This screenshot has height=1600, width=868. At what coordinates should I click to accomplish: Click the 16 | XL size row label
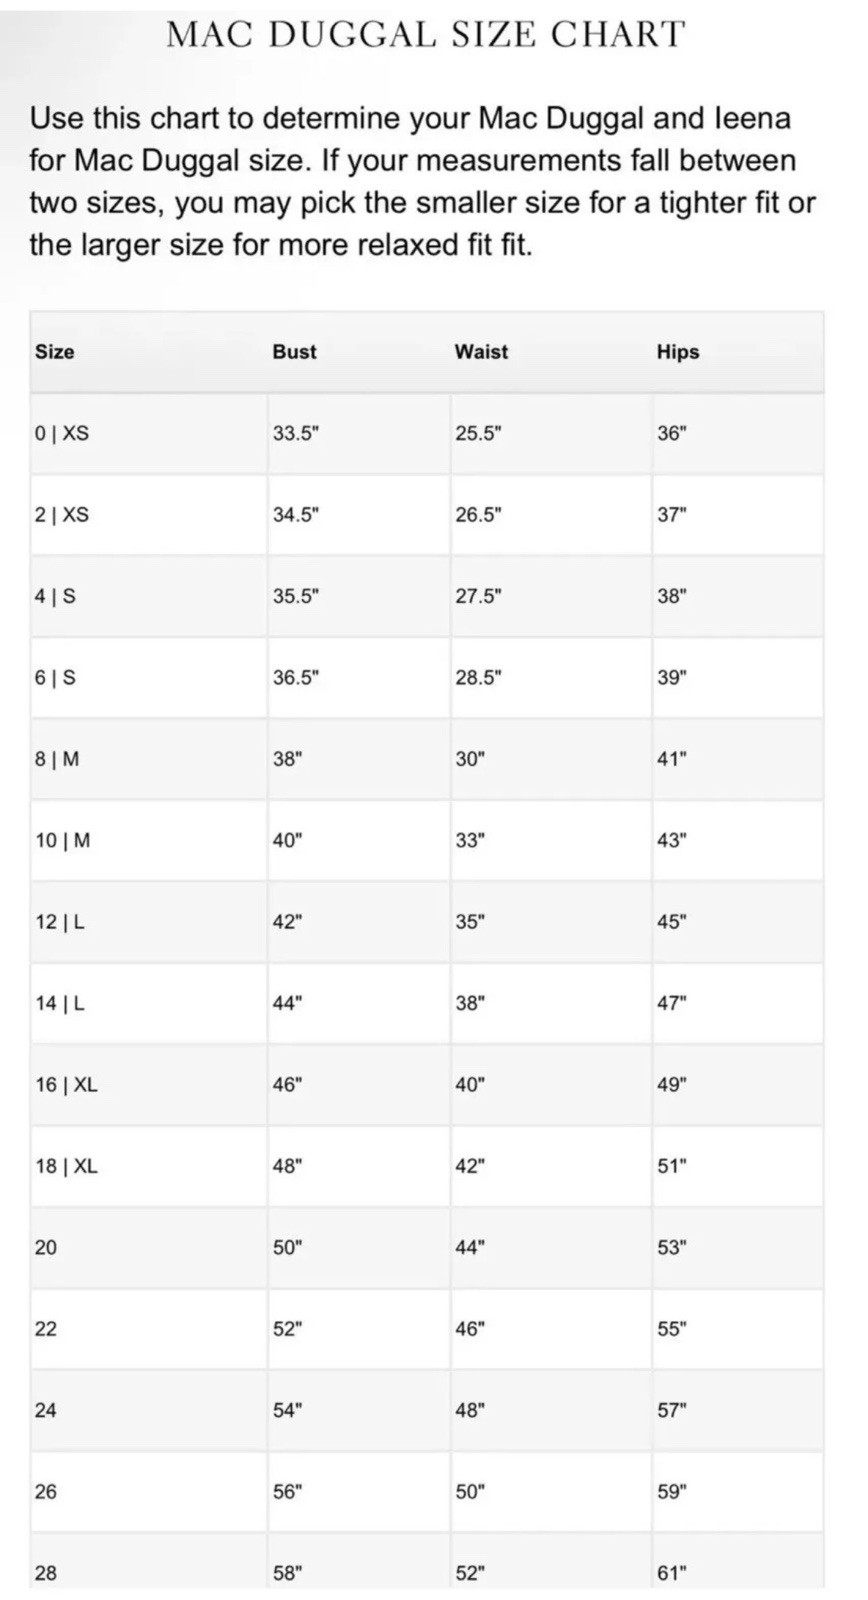click(x=66, y=1085)
